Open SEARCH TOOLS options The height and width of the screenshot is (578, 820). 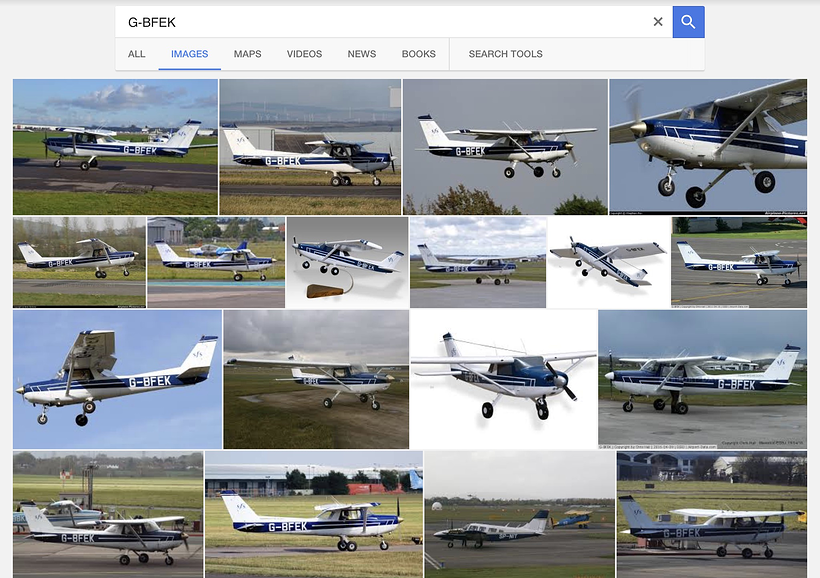505,54
